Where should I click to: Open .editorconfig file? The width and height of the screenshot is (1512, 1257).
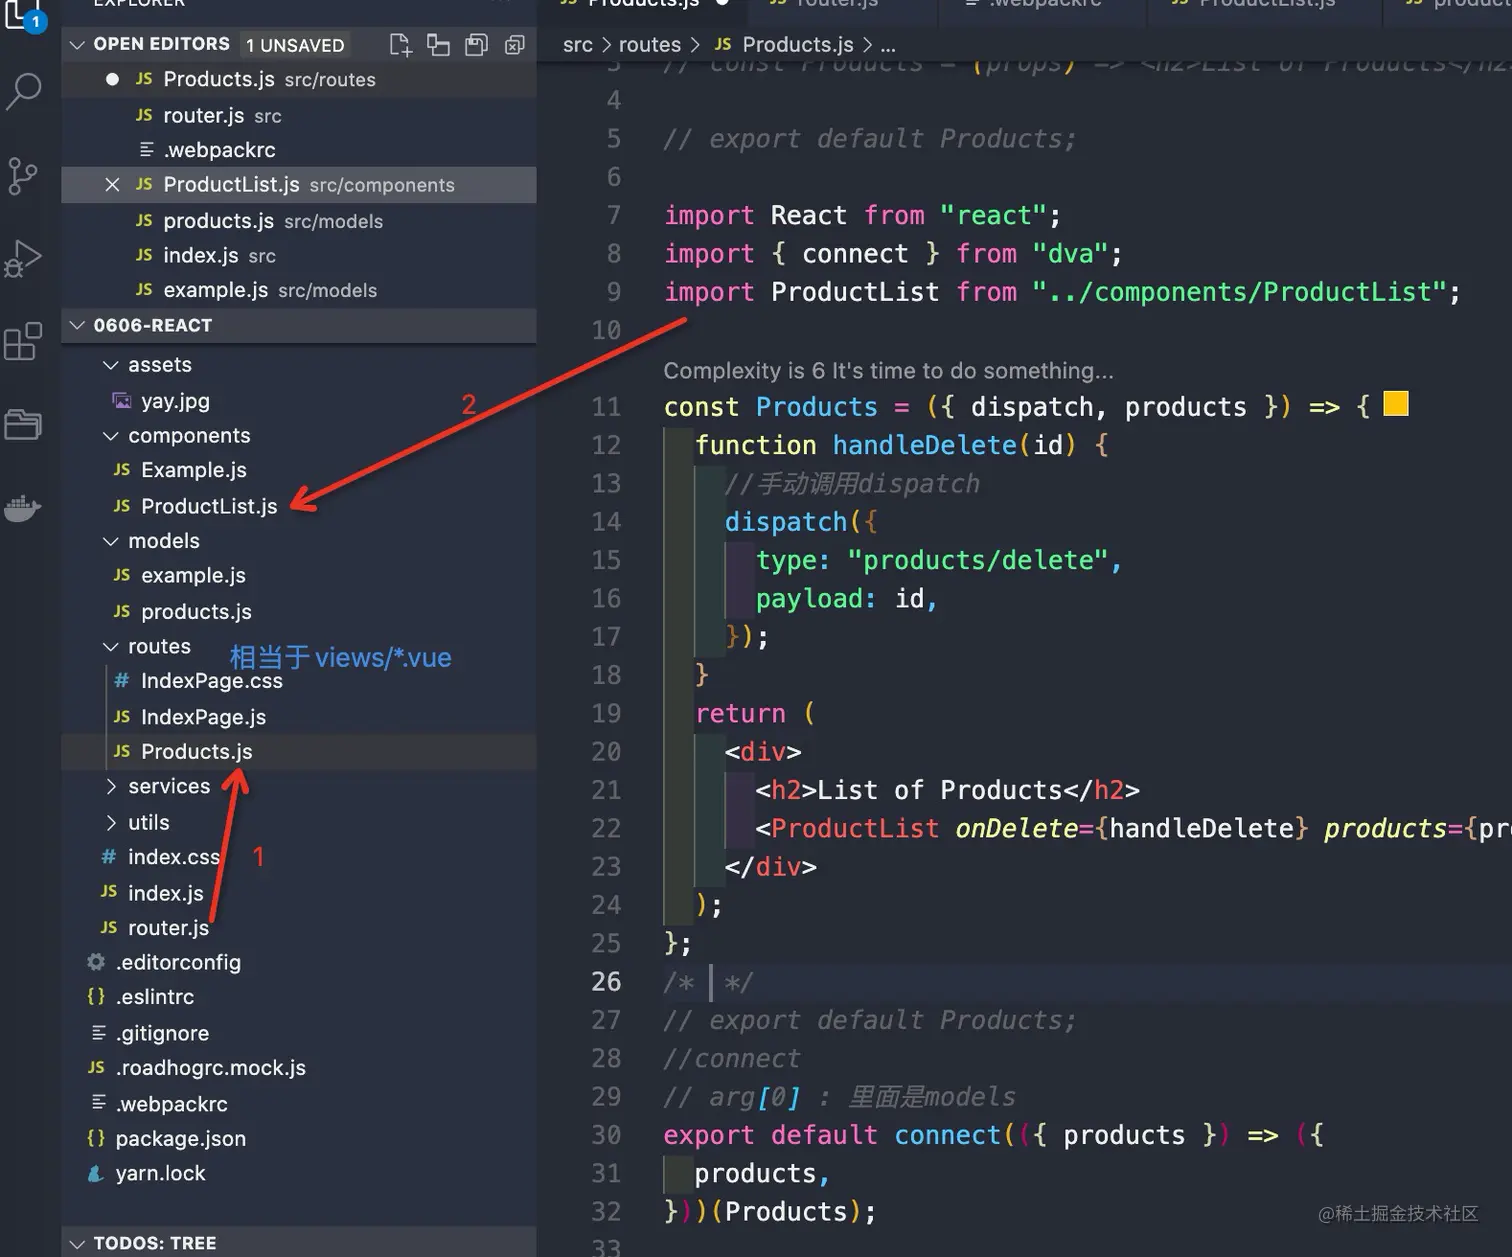(299, 963)
